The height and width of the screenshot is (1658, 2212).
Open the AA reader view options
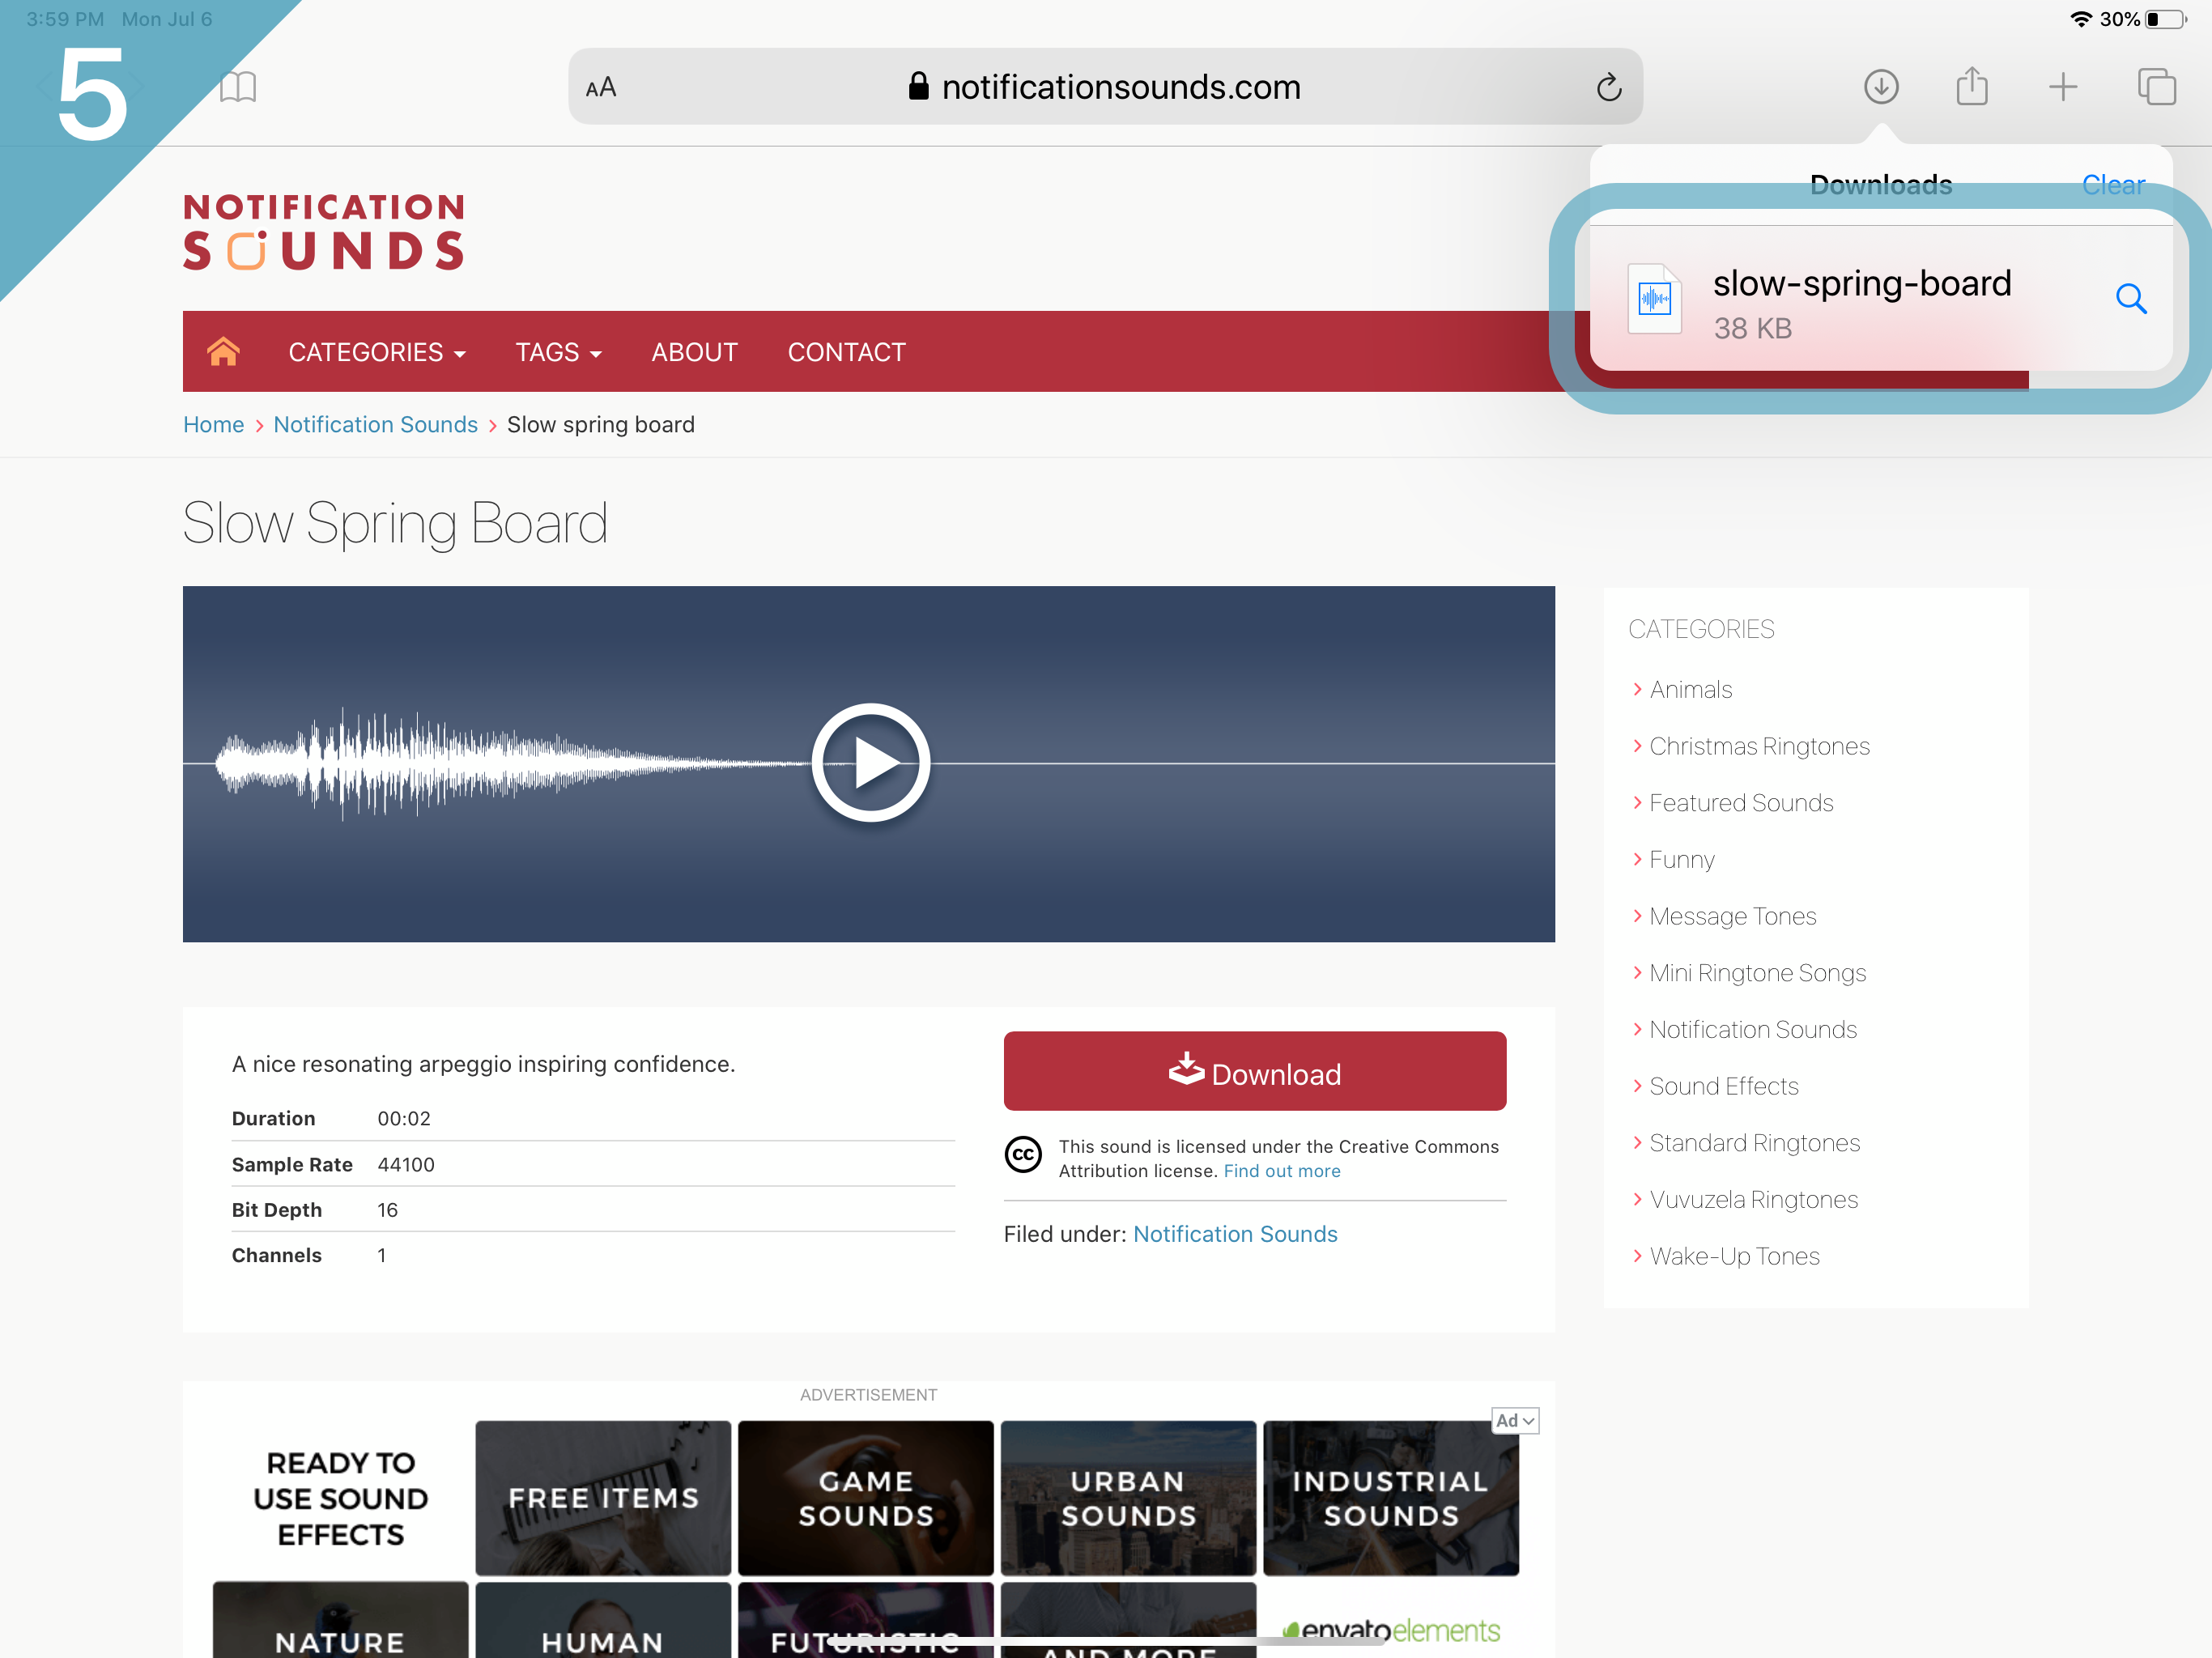point(601,88)
